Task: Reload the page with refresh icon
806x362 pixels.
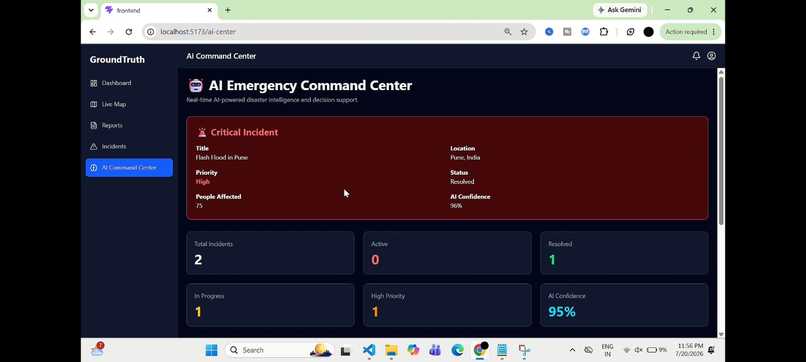Action: pyautogui.click(x=129, y=32)
